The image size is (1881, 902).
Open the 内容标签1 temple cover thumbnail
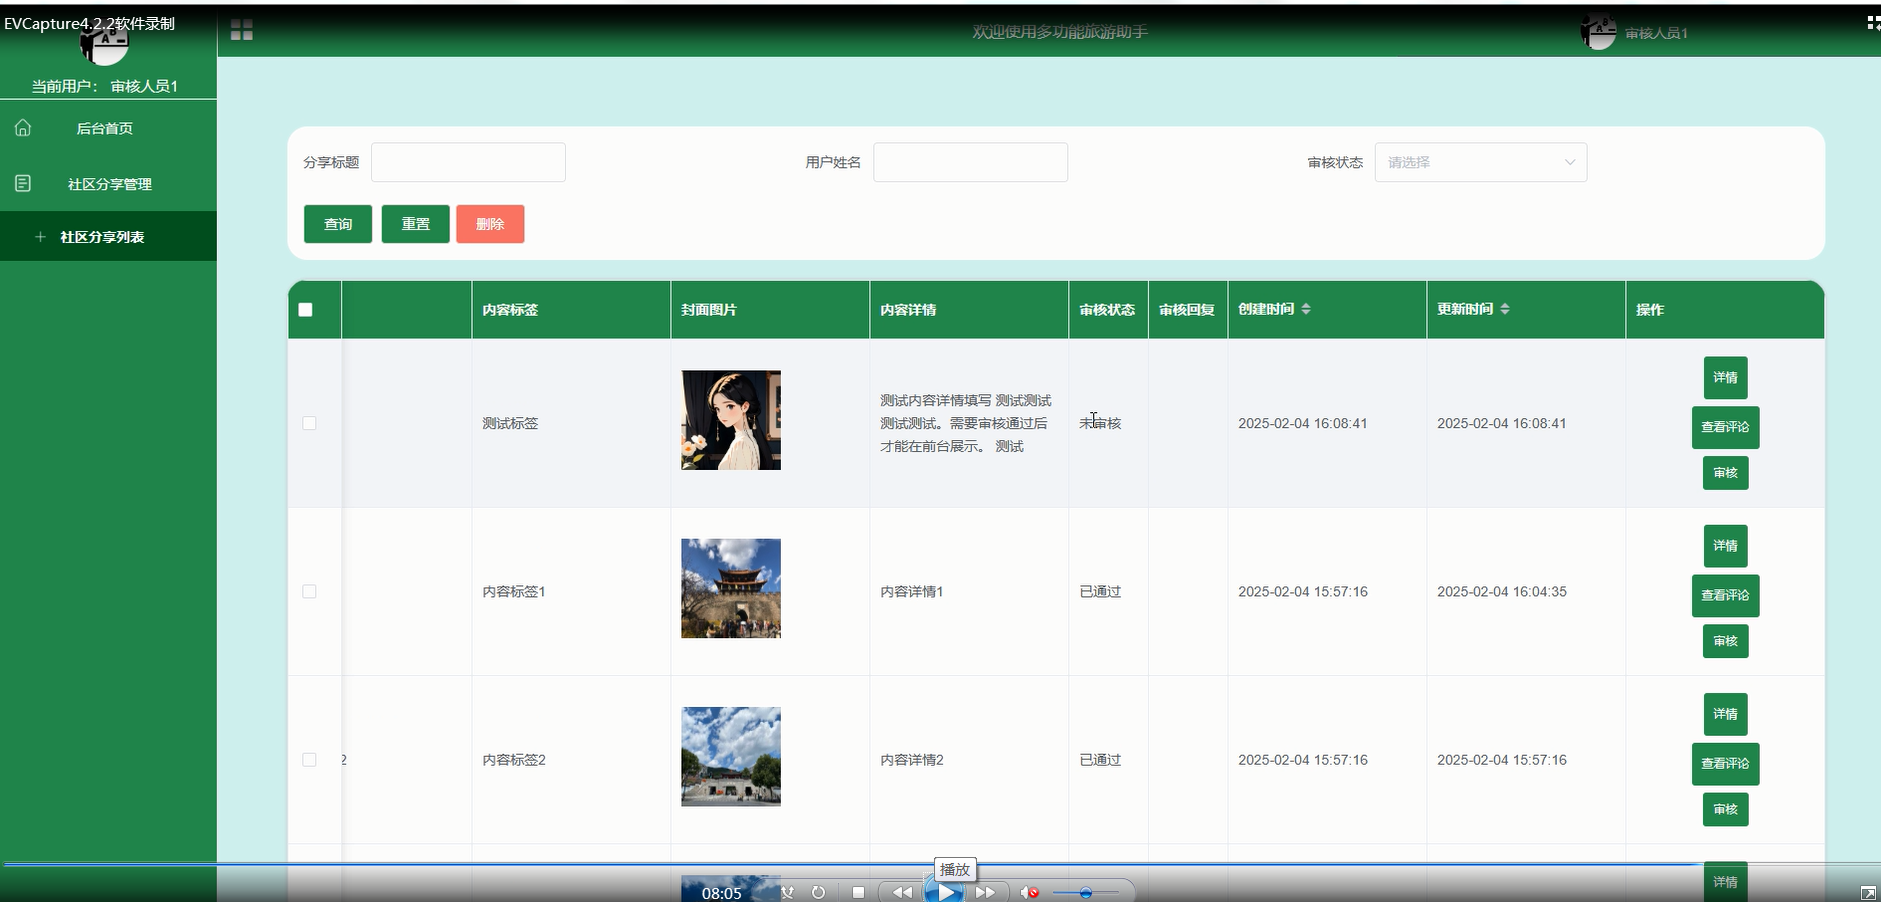pyautogui.click(x=731, y=588)
